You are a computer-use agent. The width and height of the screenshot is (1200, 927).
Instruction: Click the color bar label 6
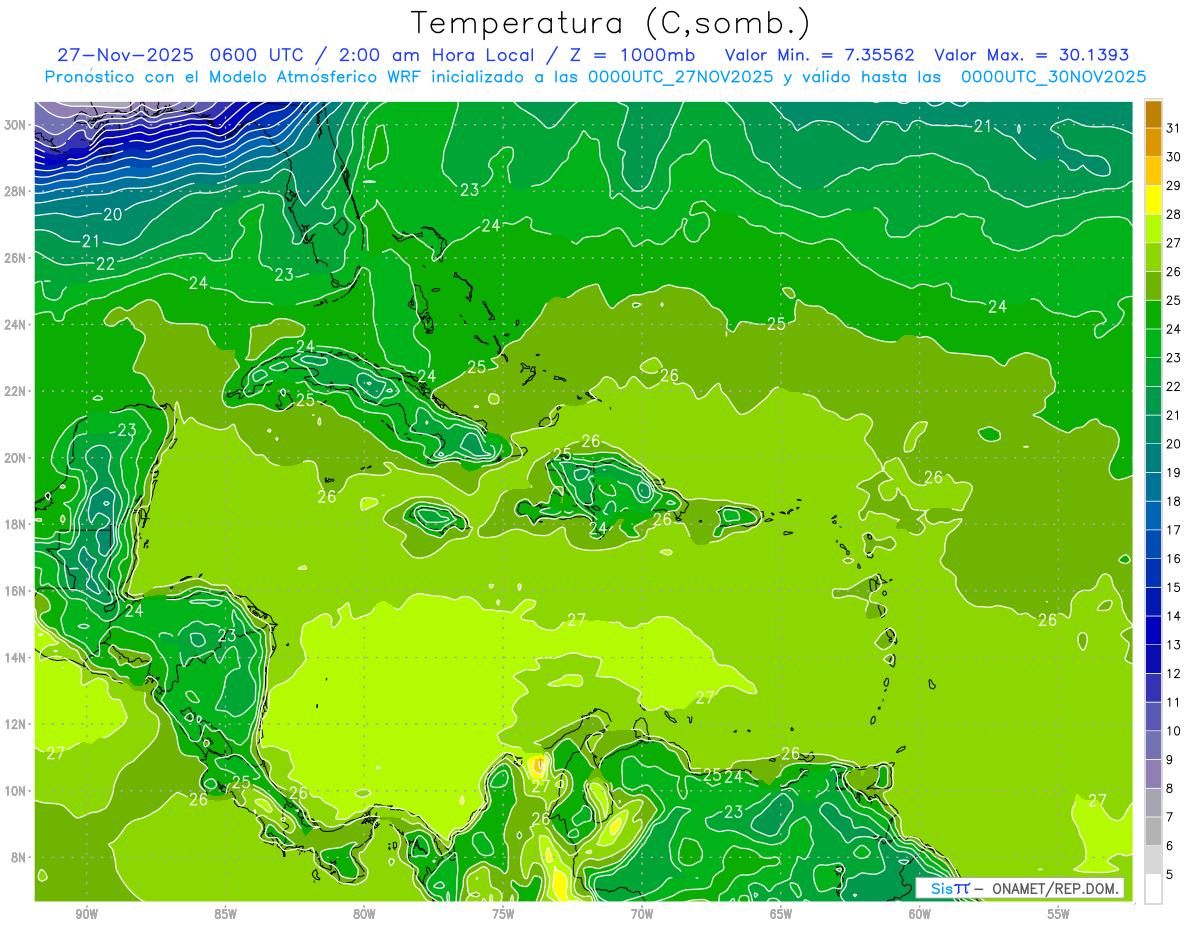click(x=1169, y=846)
